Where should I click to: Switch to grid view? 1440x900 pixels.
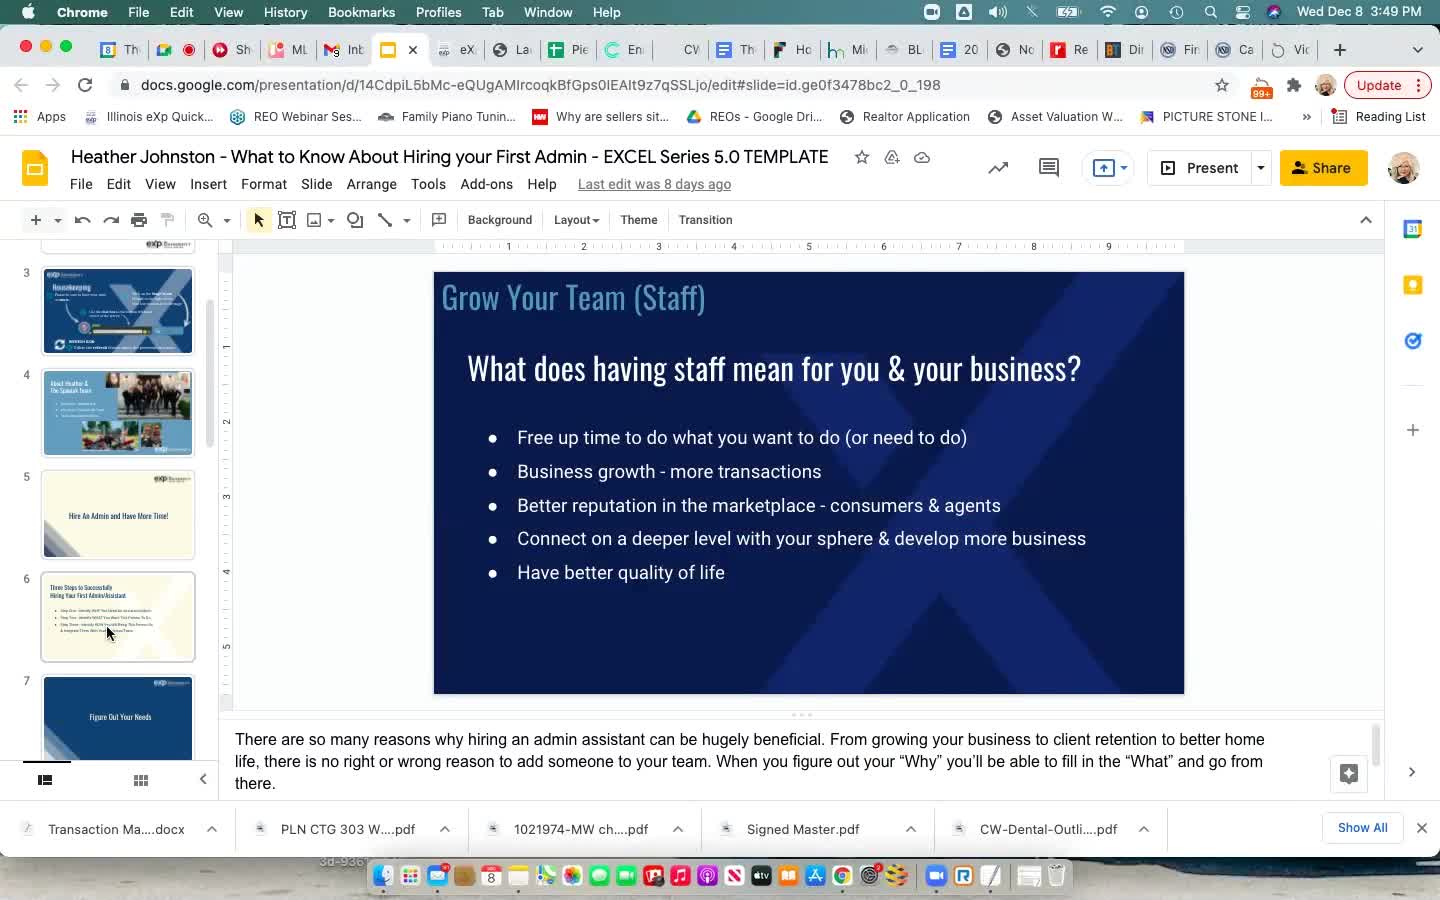[x=141, y=780]
